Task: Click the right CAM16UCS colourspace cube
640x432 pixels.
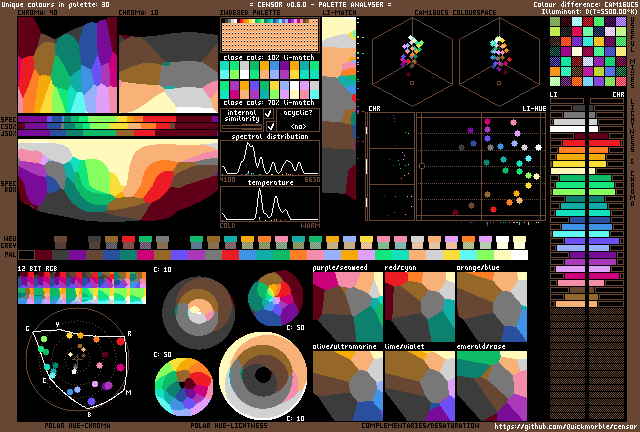Action: point(496,58)
